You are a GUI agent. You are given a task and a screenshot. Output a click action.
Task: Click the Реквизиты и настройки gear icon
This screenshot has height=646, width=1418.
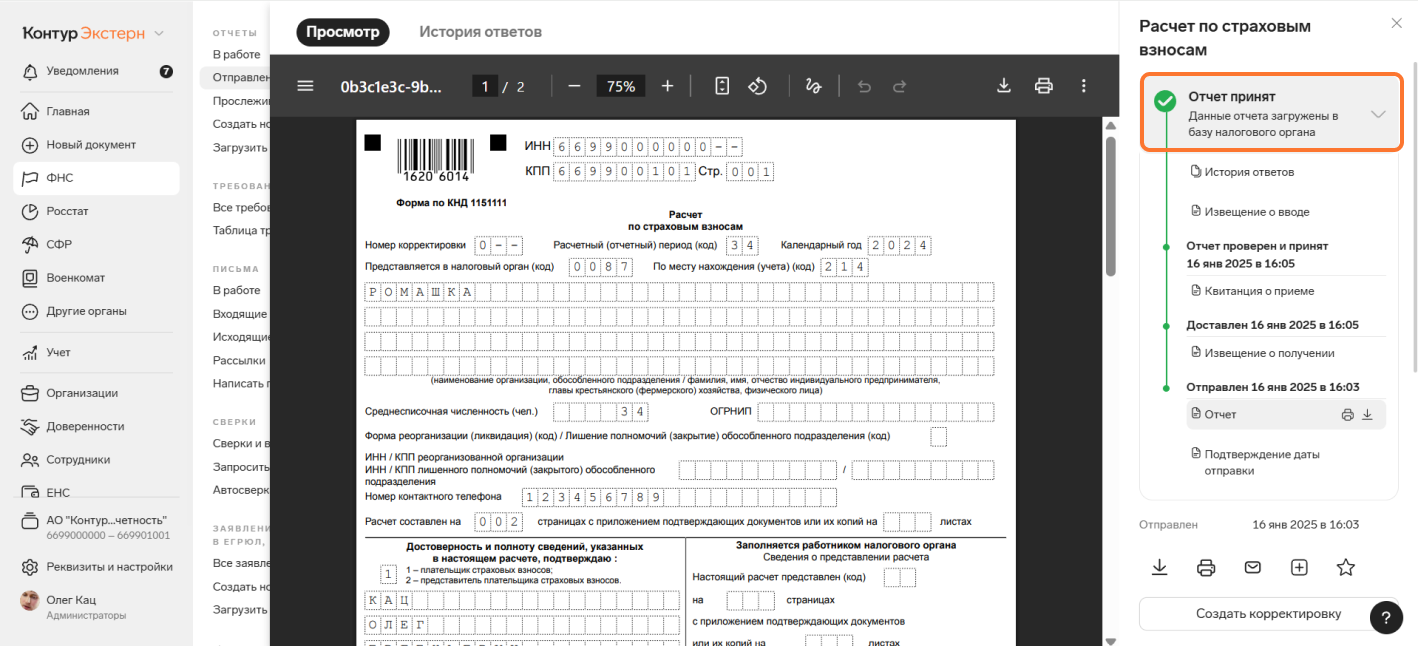29,567
